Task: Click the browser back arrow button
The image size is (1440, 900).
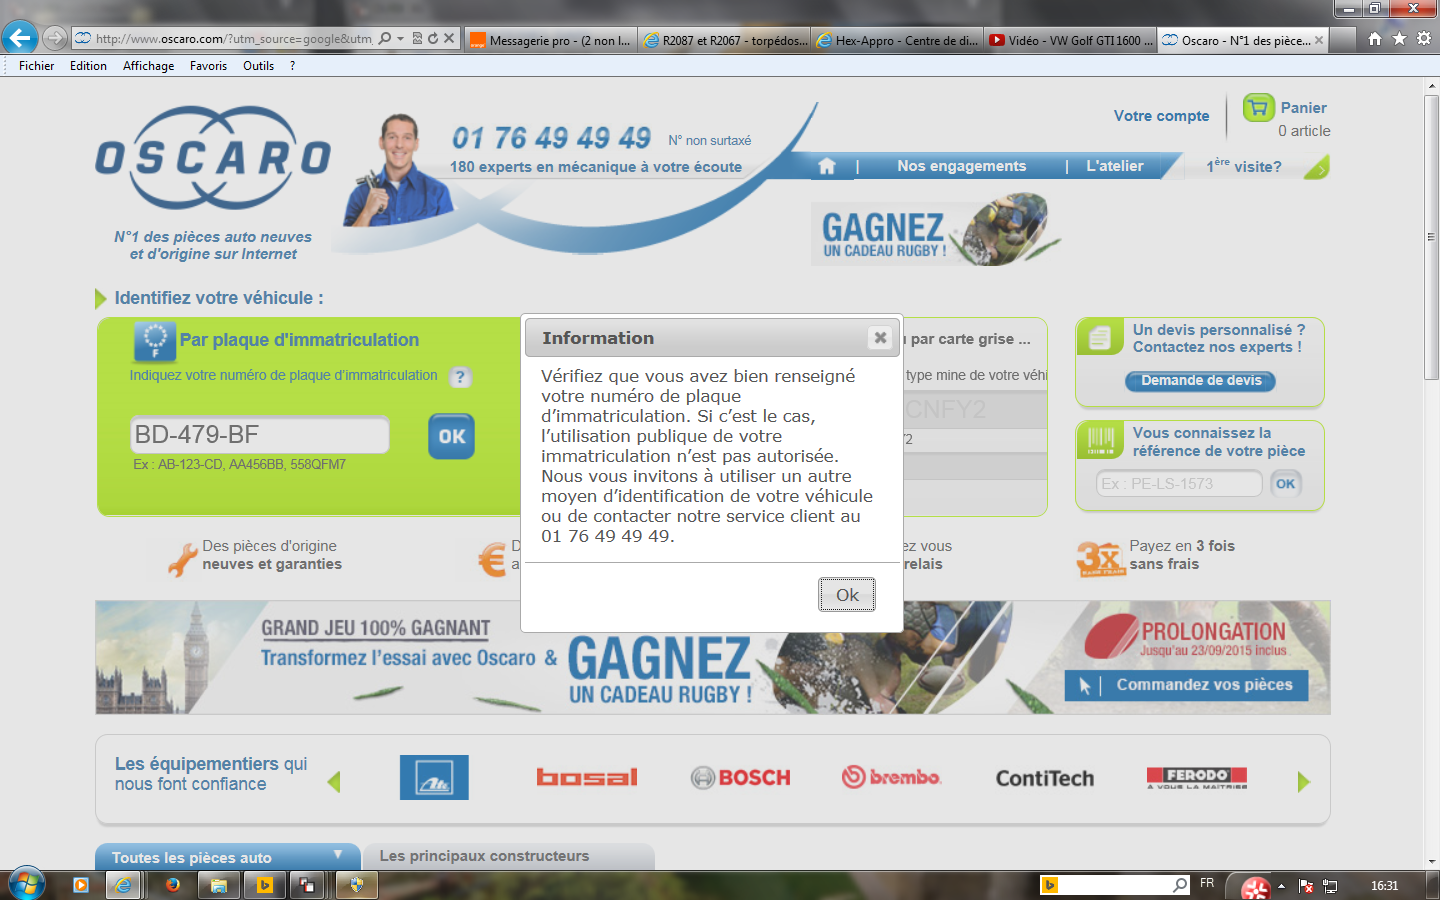Action: tap(19, 39)
